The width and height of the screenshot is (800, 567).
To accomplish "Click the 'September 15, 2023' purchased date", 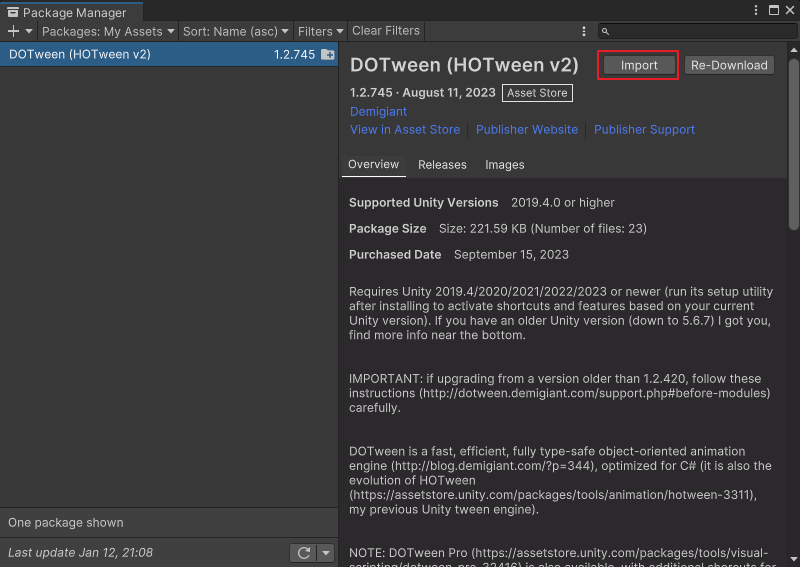I will click(511, 255).
